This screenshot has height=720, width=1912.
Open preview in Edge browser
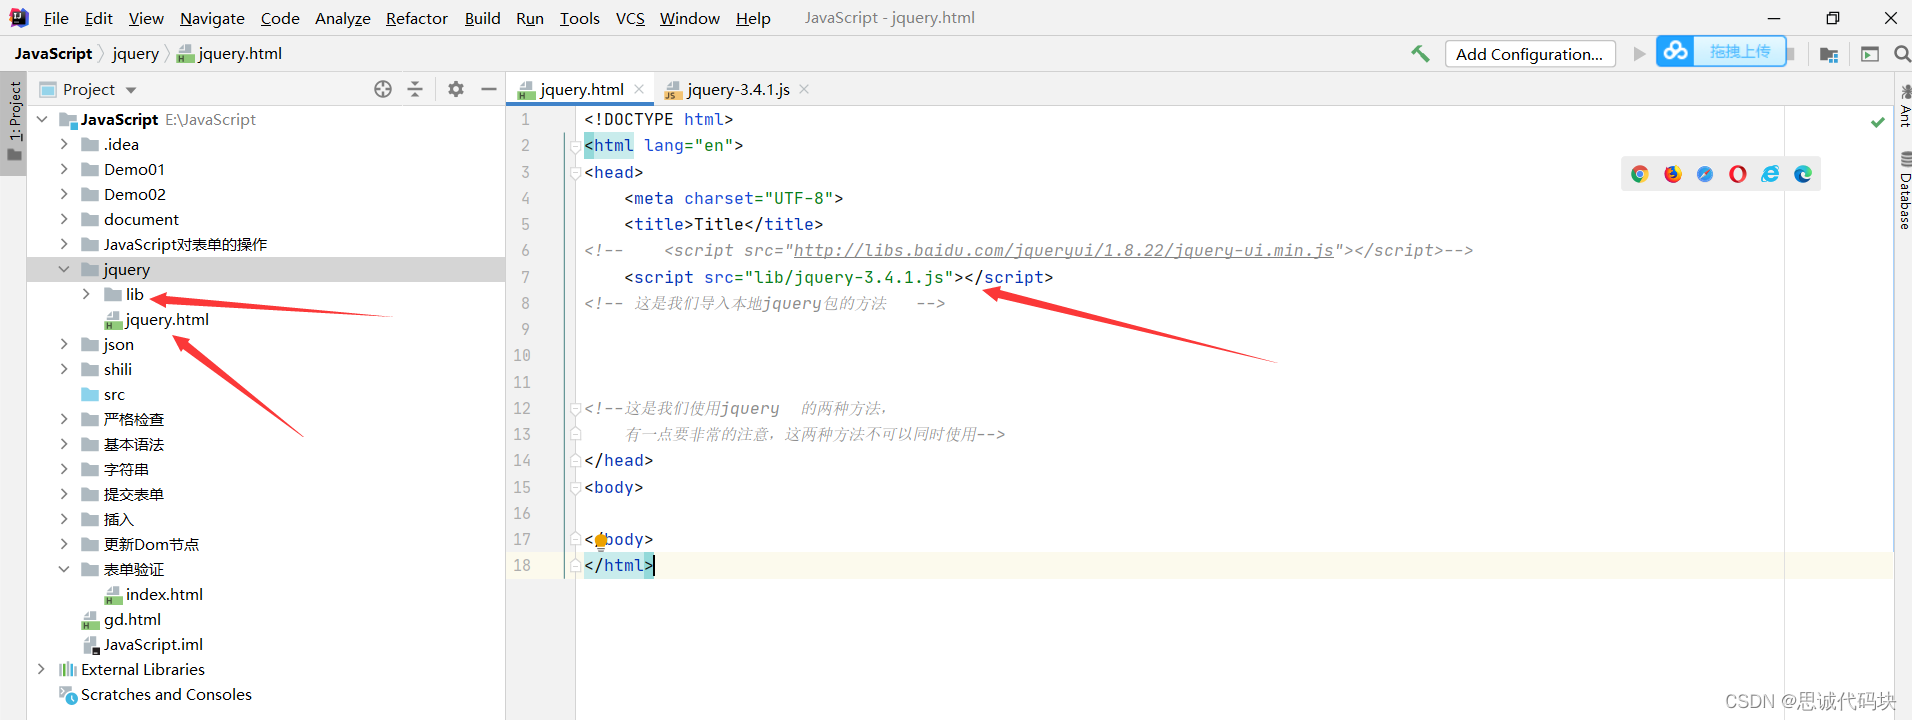coord(1803,174)
